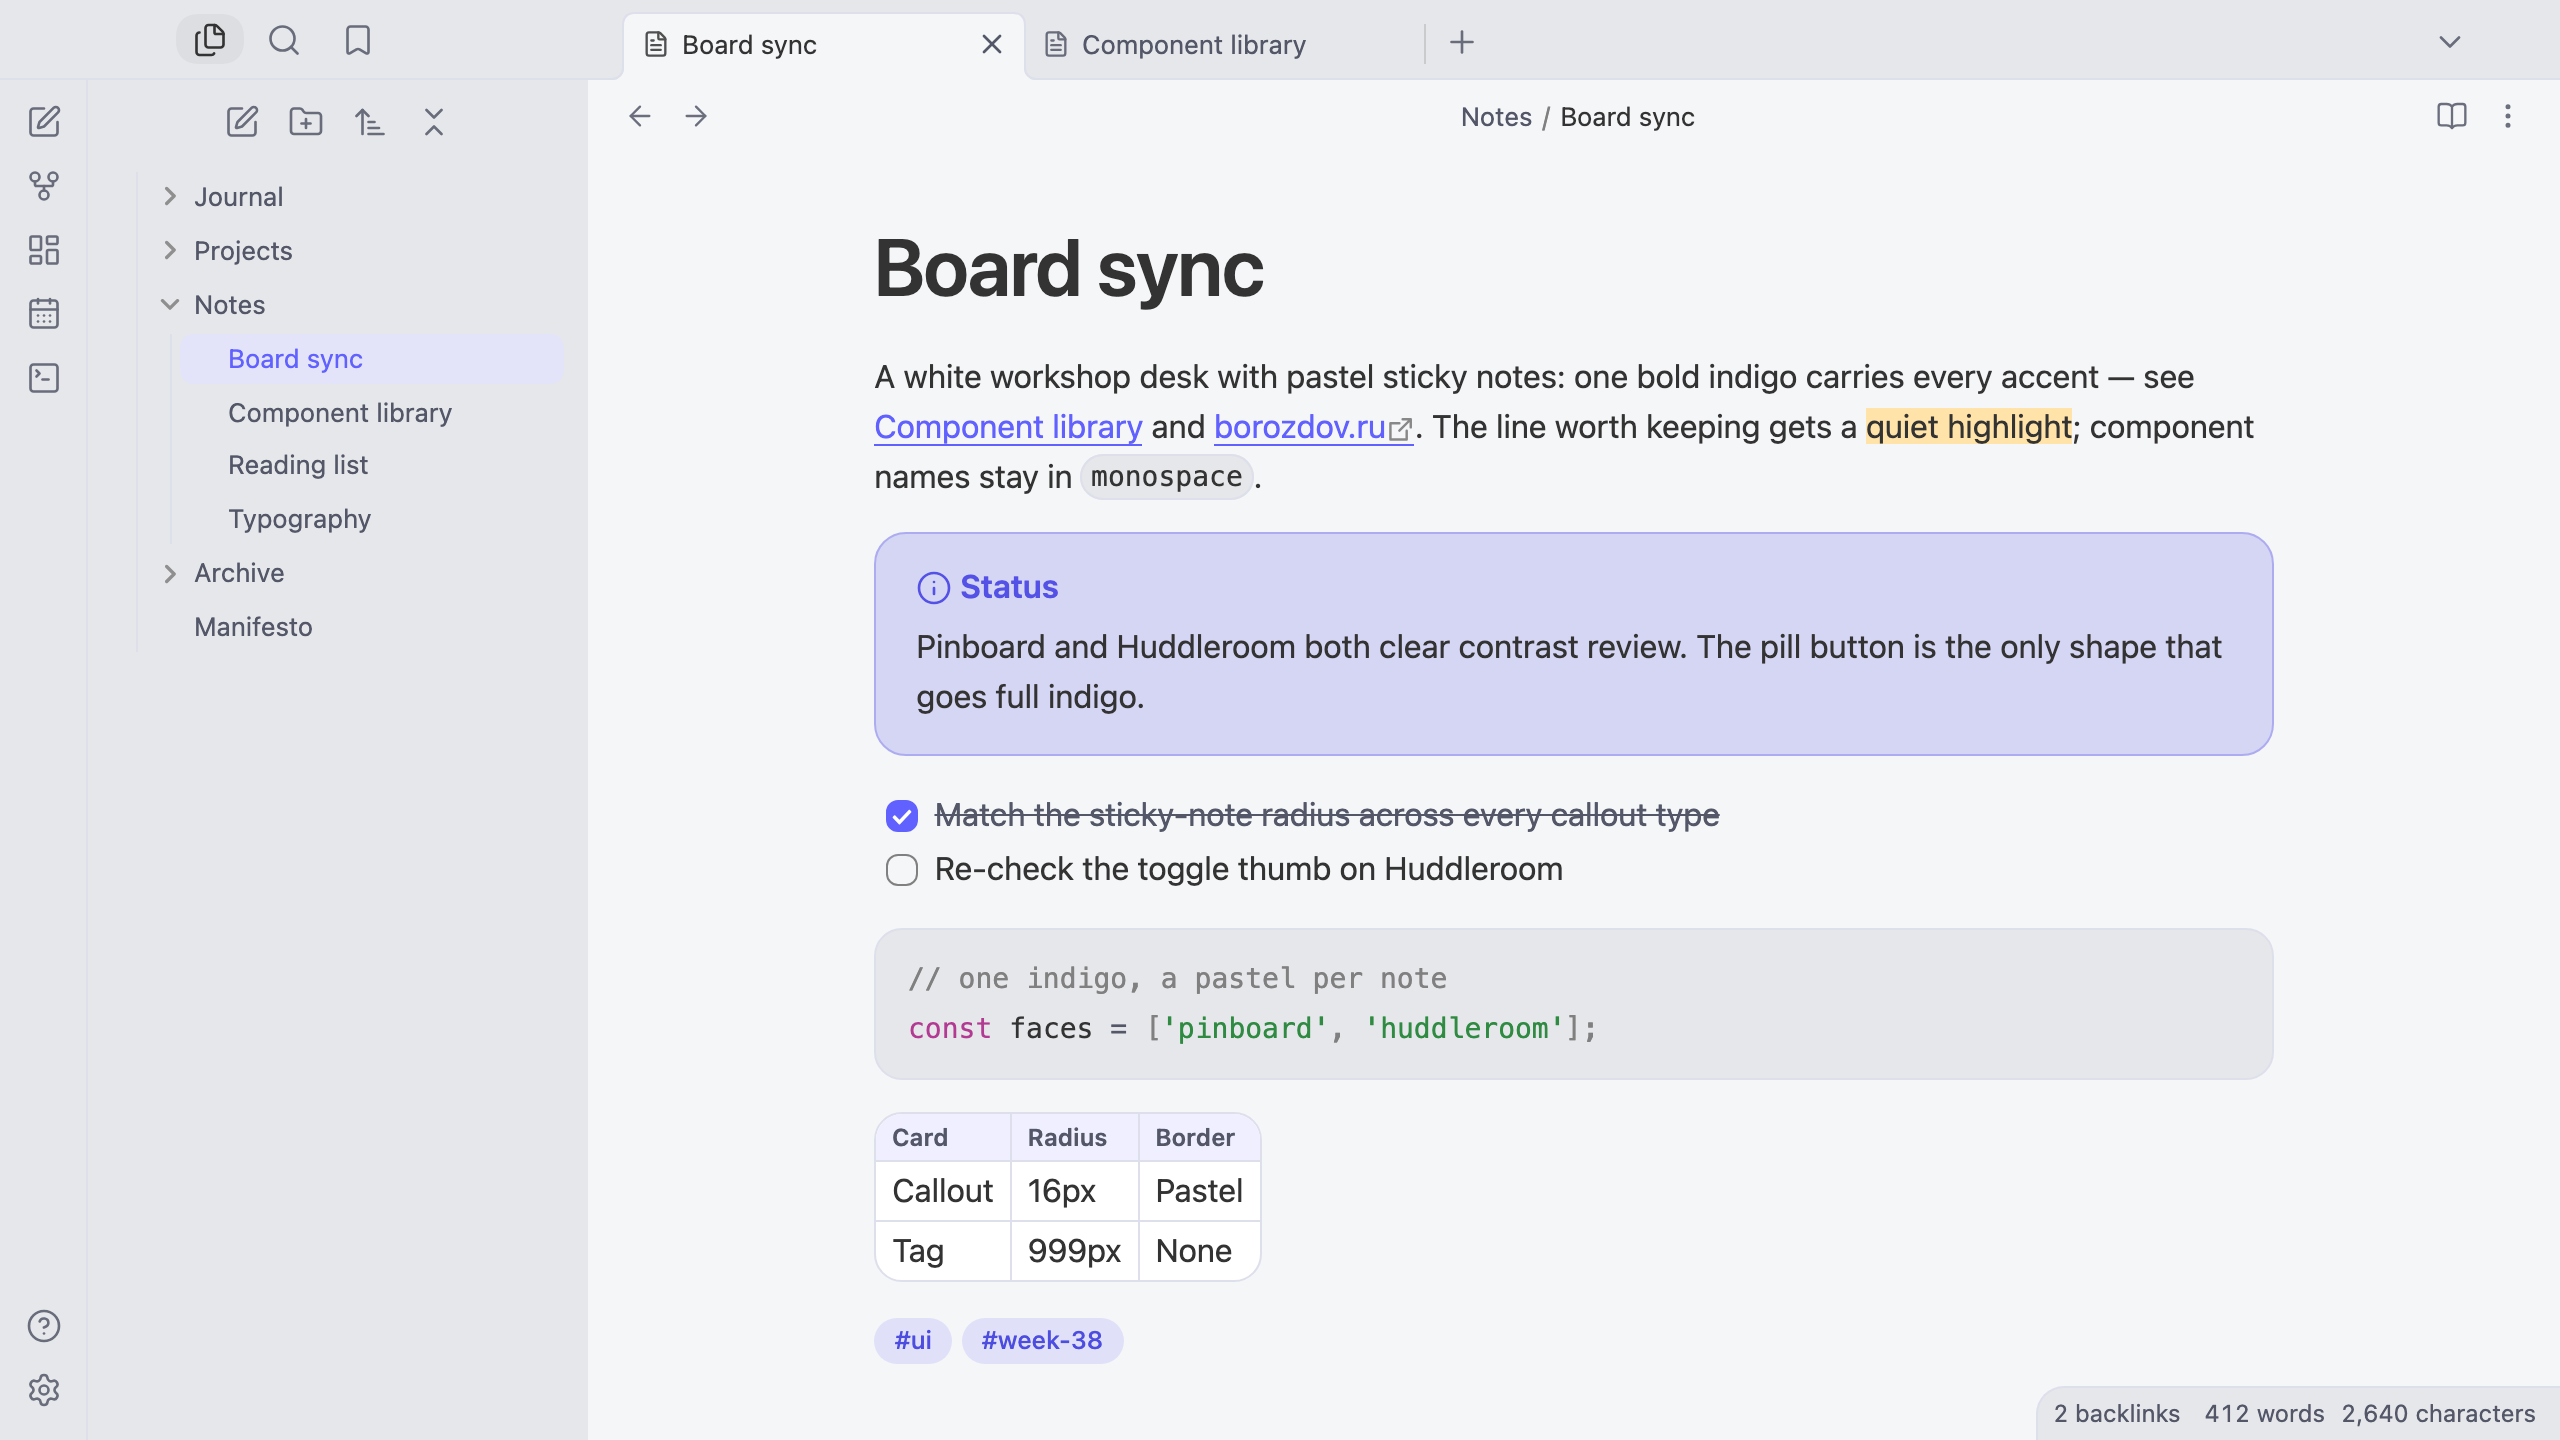
Task: Uncheck the sticky-note radius task
Action: click(902, 816)
